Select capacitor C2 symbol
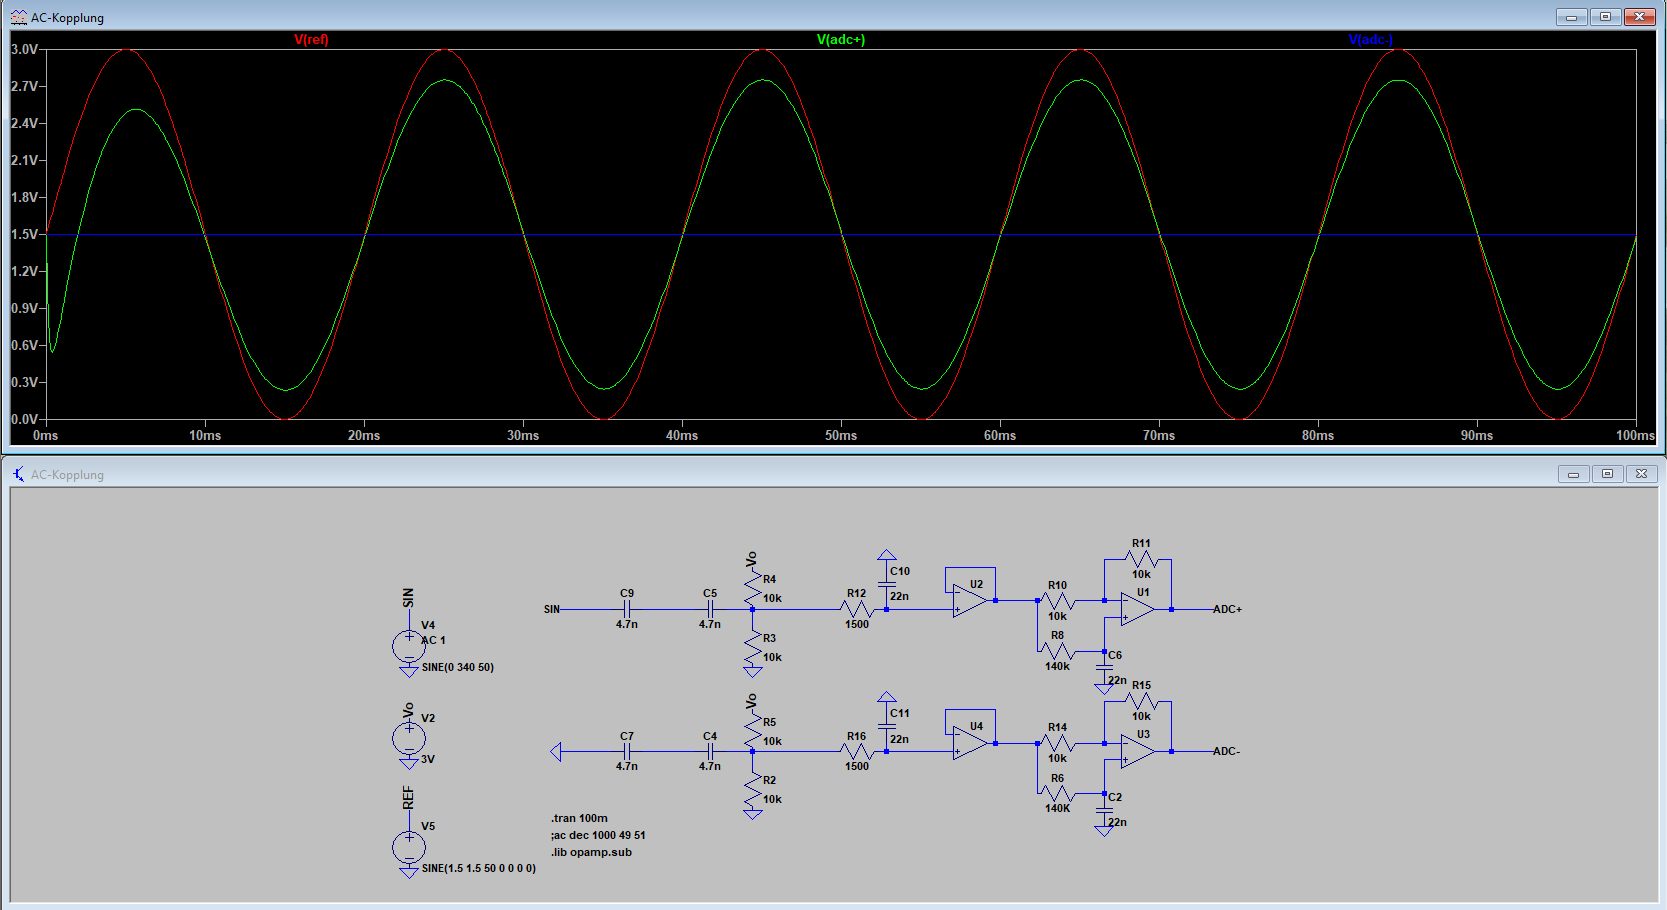 [x=1104, y=809]
